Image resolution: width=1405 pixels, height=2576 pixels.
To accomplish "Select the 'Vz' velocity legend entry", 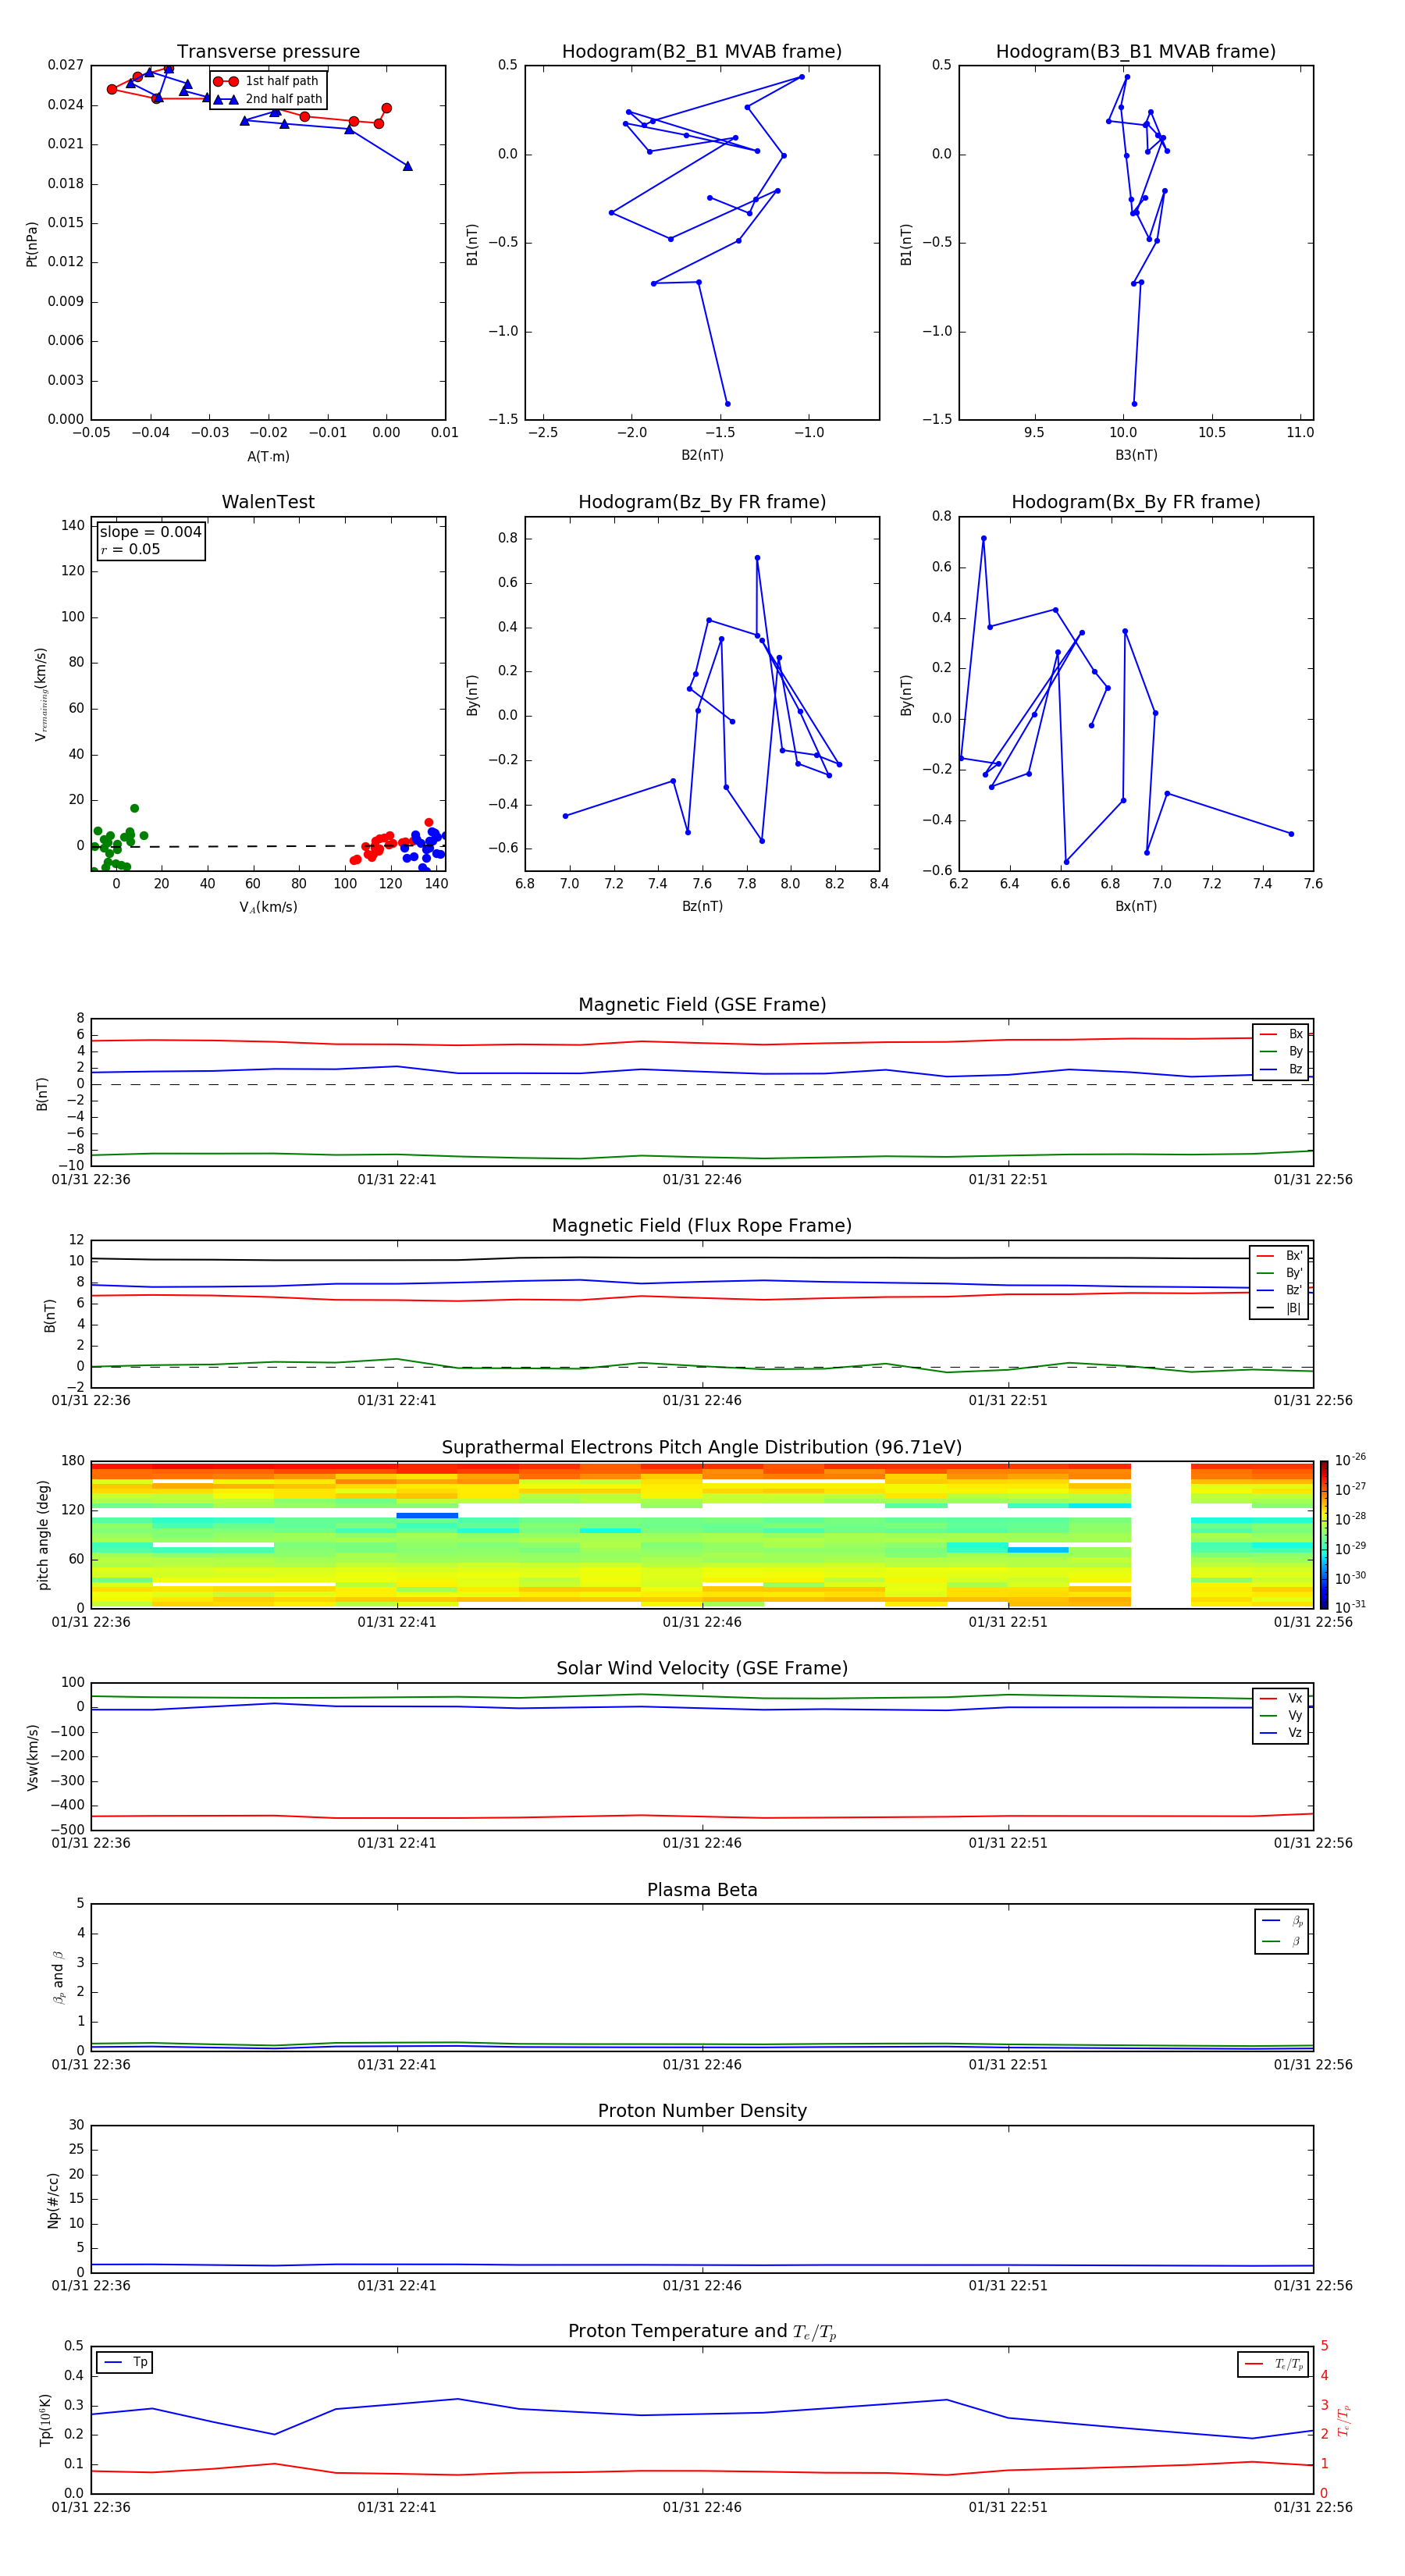I will (1282, 1733).
